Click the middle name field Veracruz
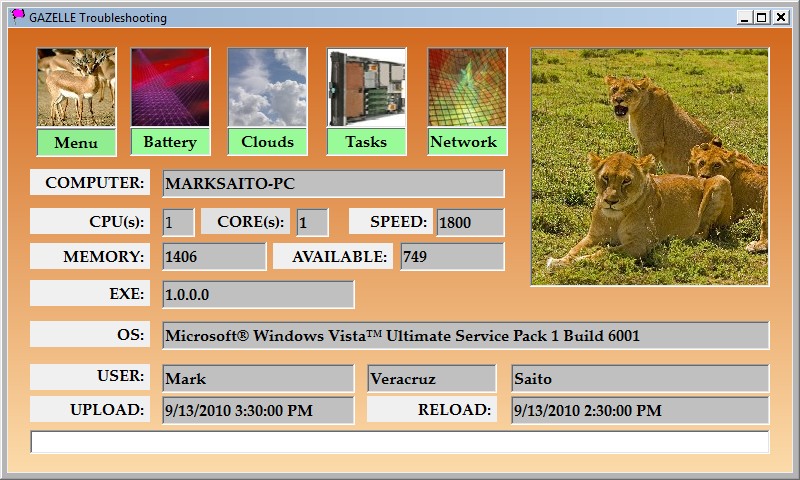This screenshot has width=800, height=480. click(432, 378)
